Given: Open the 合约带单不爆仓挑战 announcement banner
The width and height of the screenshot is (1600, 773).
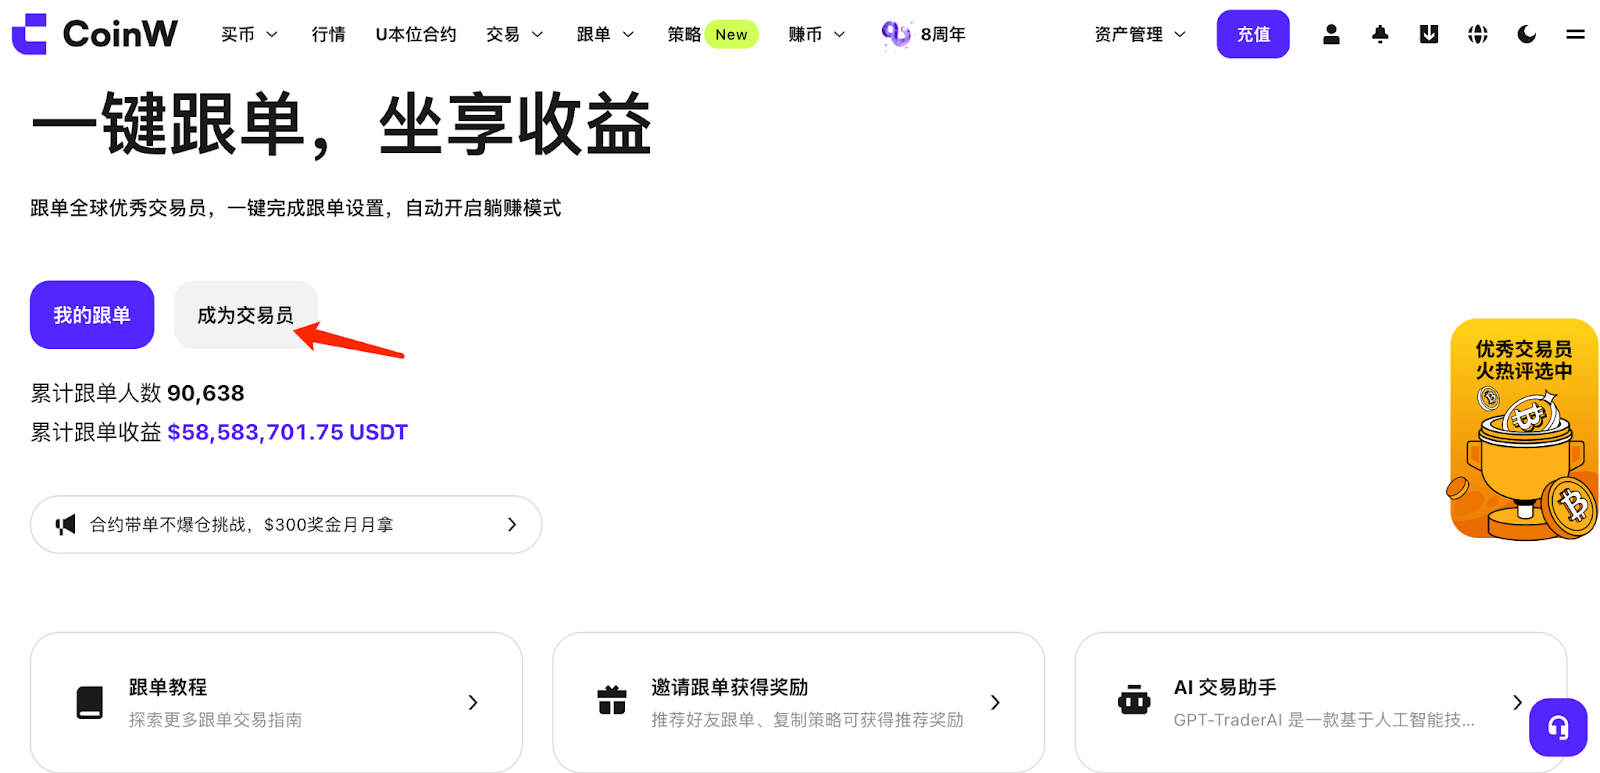Looking at the screenshot, I should [x=286, y=524].
